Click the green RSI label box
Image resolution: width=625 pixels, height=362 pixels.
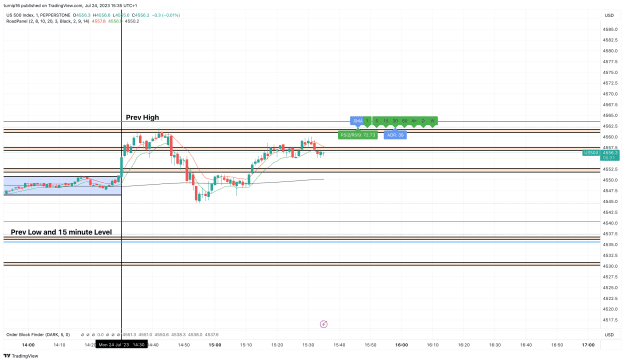pyautogui.click(x=358, y=135)
